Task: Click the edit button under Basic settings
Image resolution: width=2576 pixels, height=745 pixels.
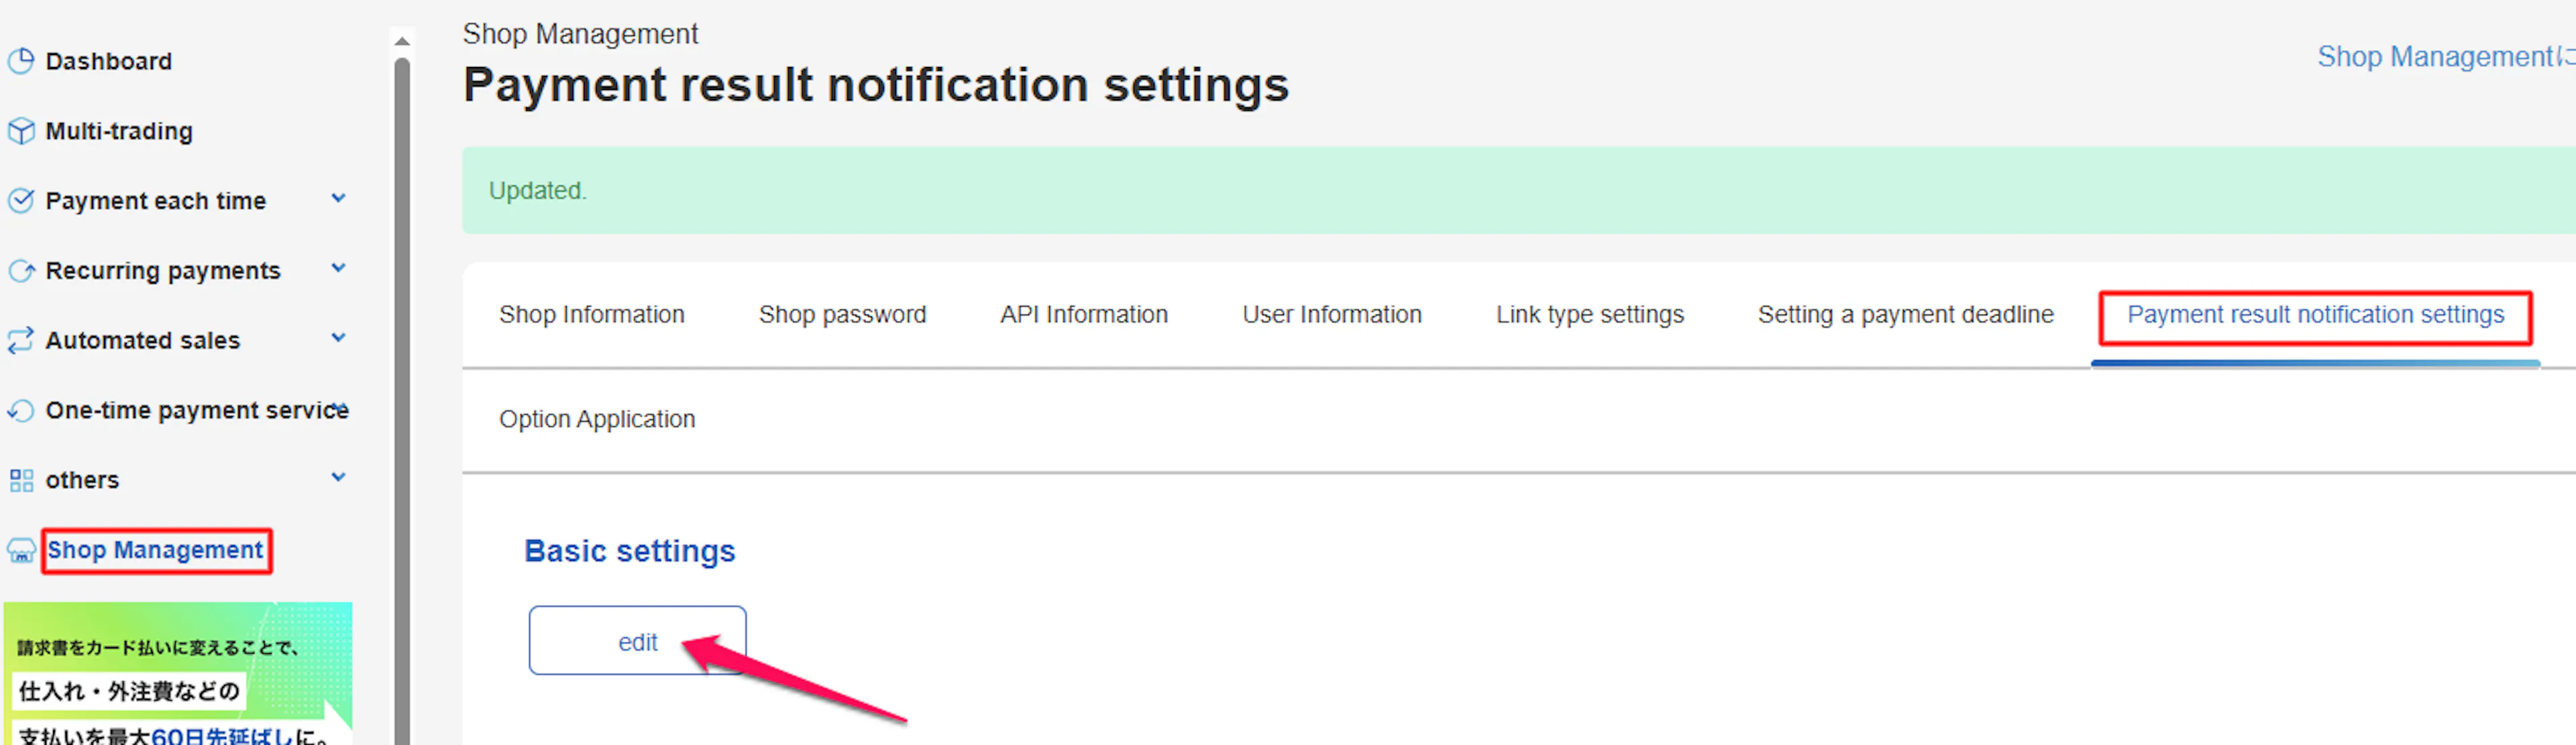Action: point(638,641)
